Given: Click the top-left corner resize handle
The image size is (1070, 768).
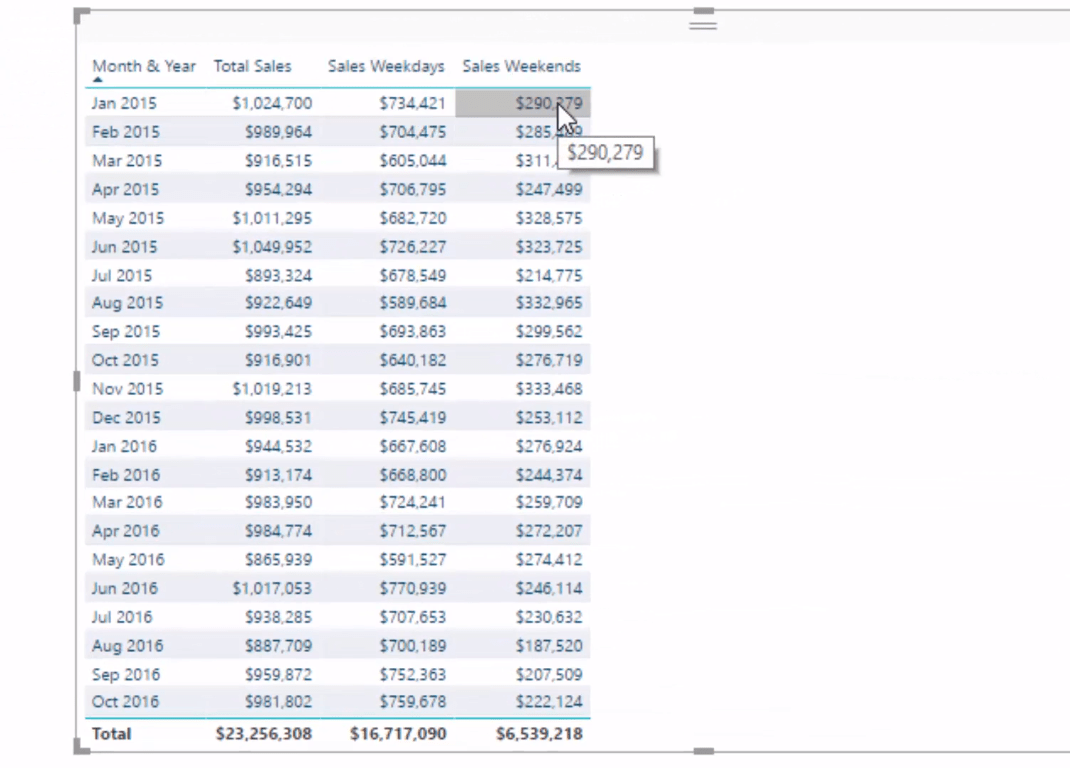Looking at the screenshot, I should (81, 15).
